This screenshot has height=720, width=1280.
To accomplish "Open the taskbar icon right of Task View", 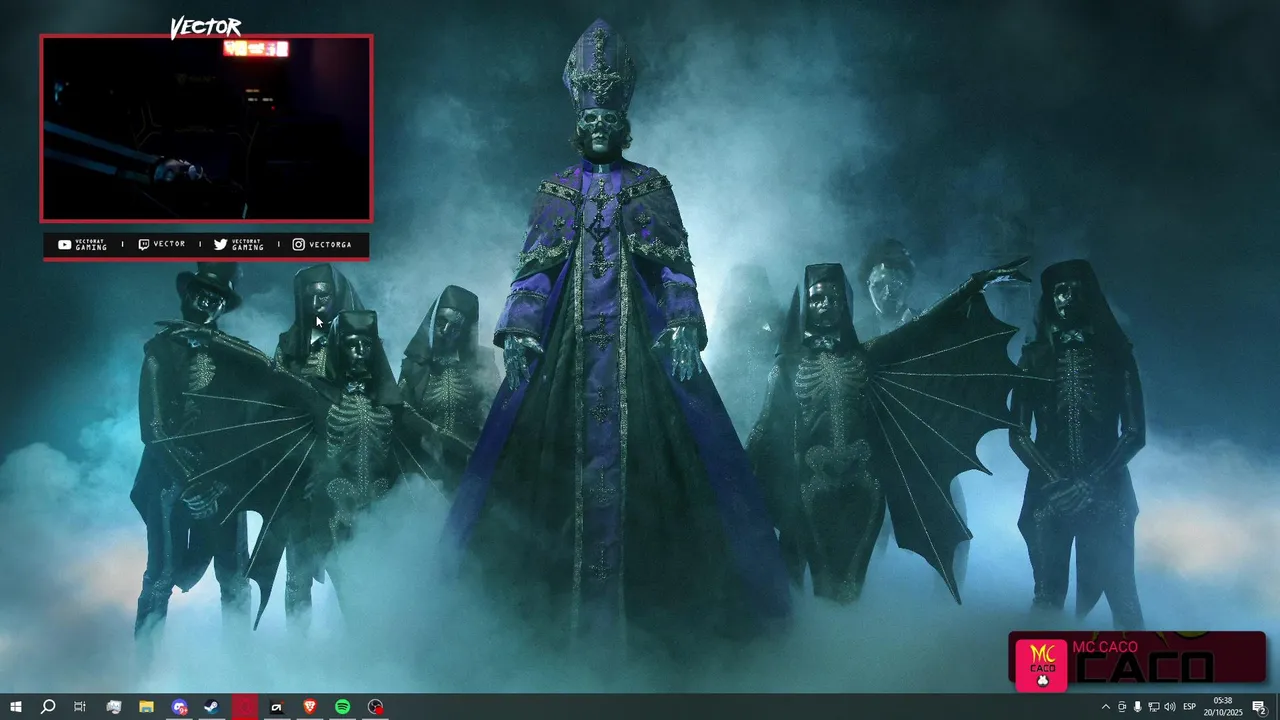I will pyautogui.click(x=113, y=707).
